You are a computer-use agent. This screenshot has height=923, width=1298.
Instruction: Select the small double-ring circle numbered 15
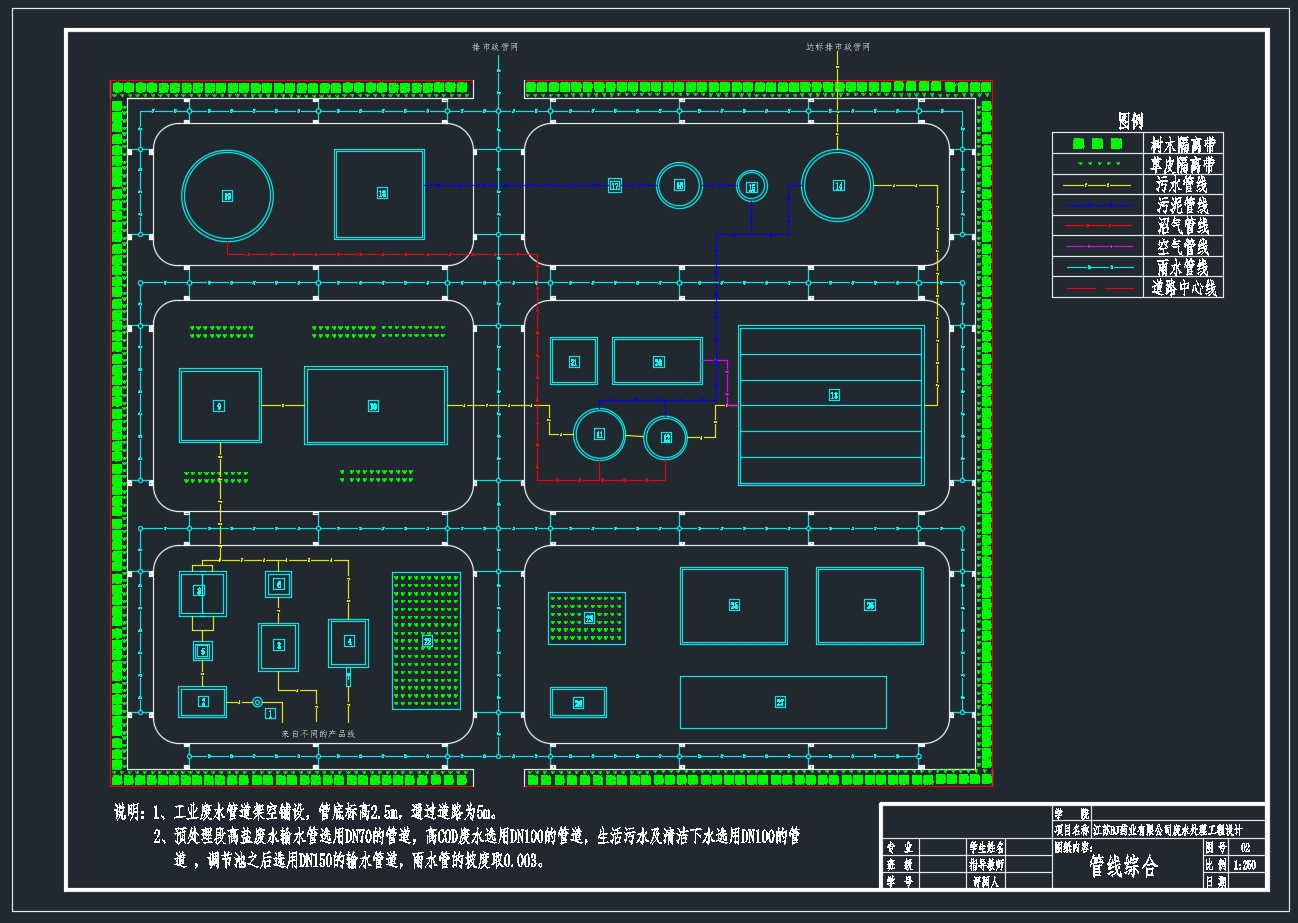click(x=752, y=187)
